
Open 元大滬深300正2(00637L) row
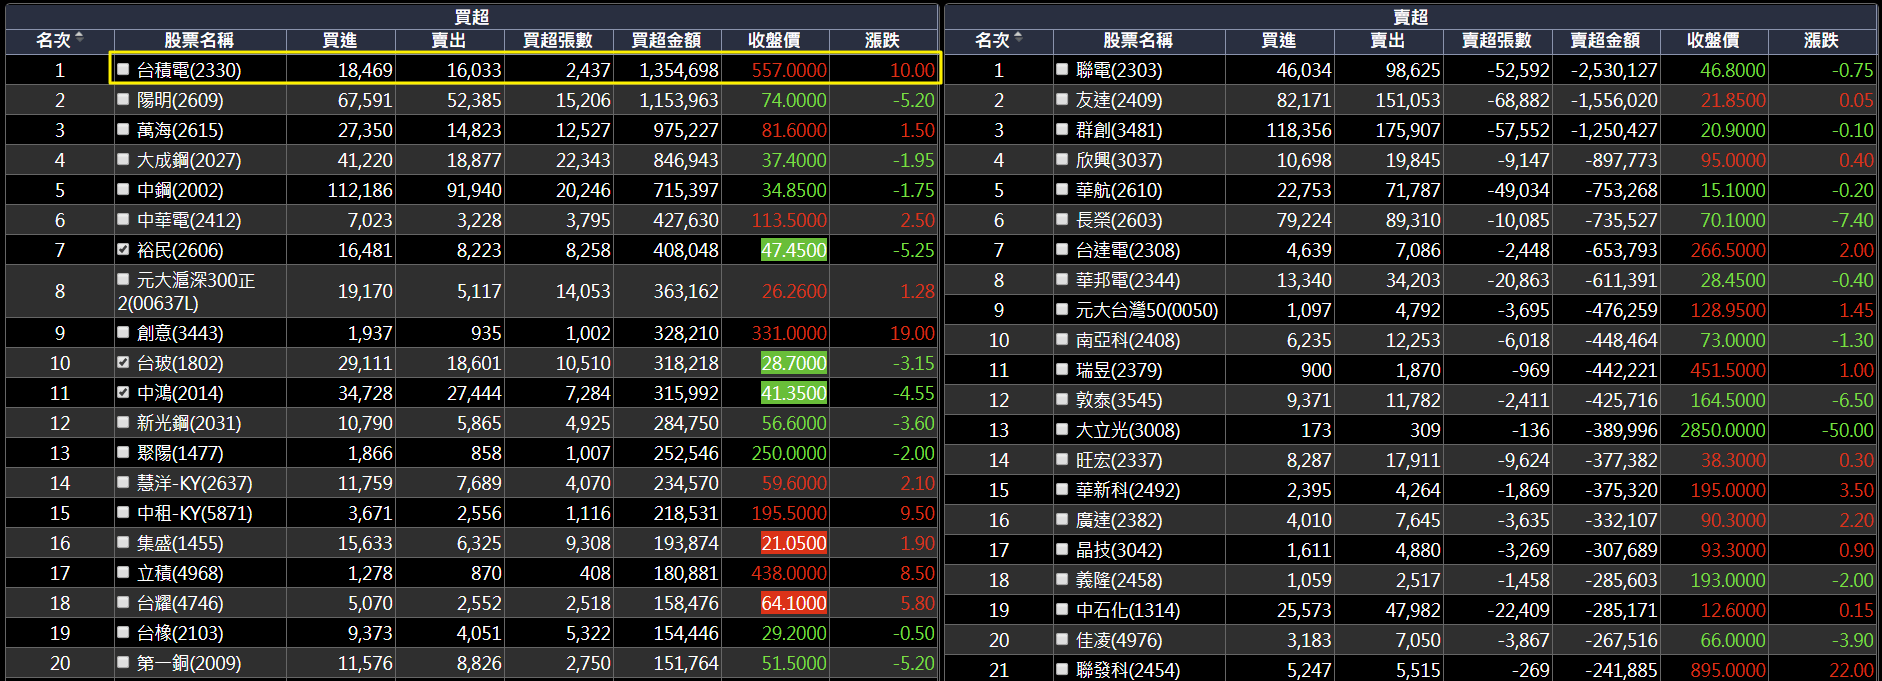pos(471,291)
